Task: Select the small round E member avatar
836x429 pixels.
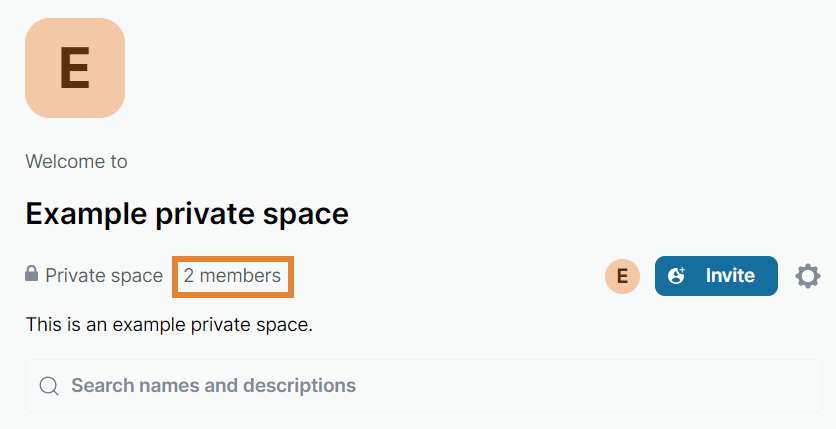Action: pyautogui.click(x=622, y=276)
